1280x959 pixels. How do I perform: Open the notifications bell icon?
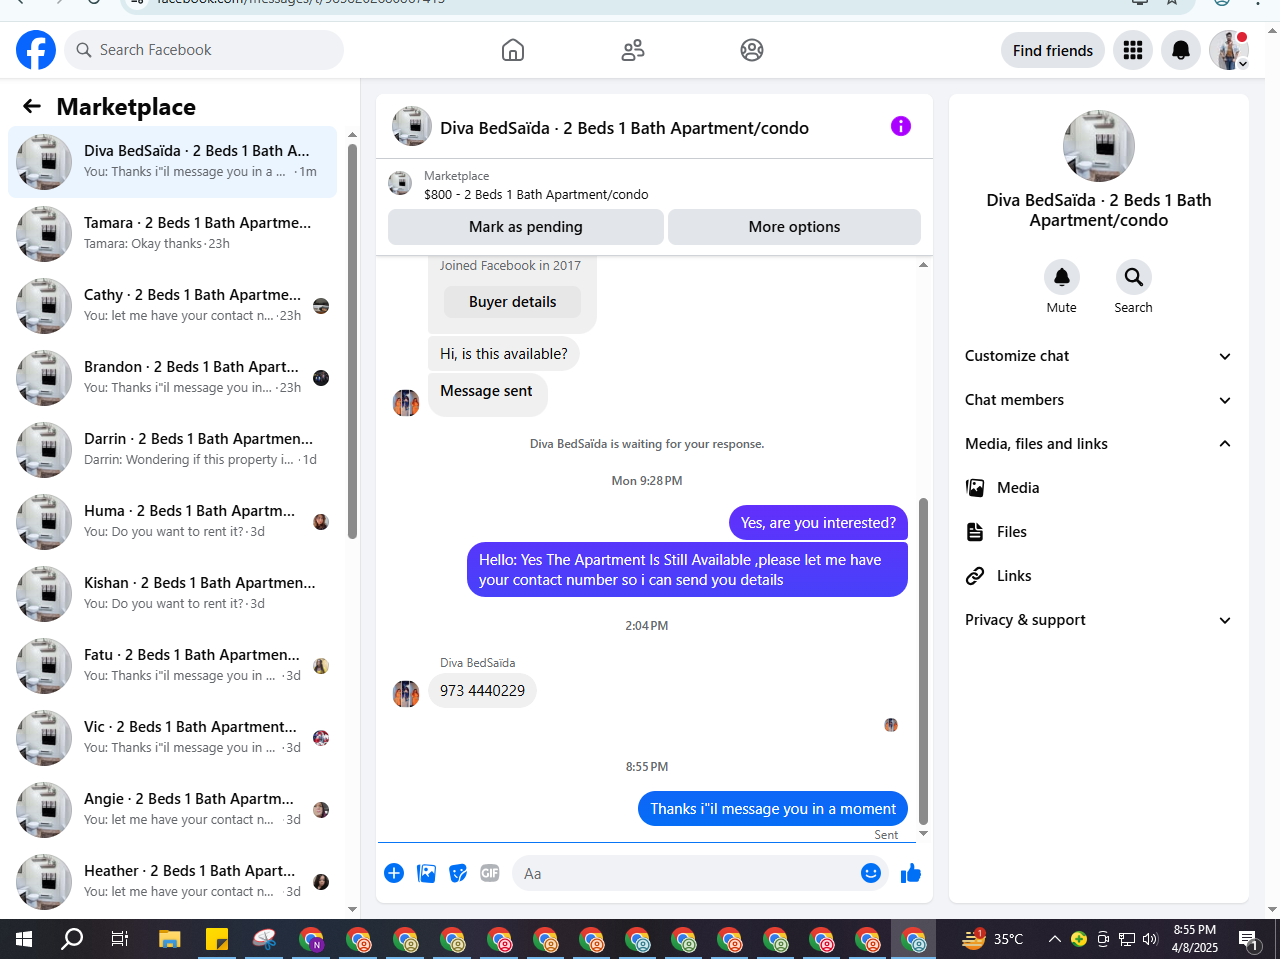click(x=1181, y=50)
